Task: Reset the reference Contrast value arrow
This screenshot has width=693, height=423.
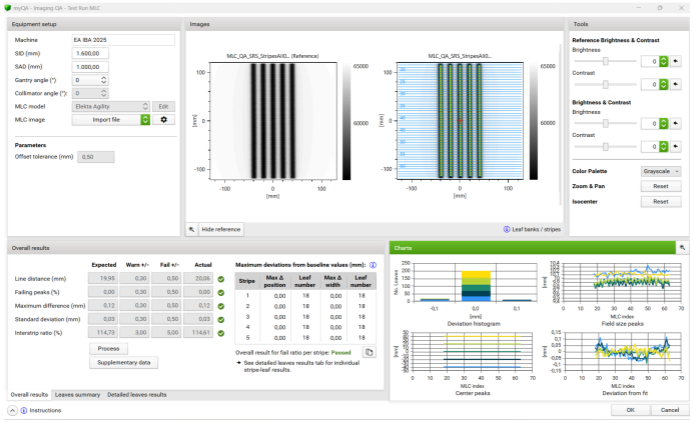Action: click(x=677, y=85)
